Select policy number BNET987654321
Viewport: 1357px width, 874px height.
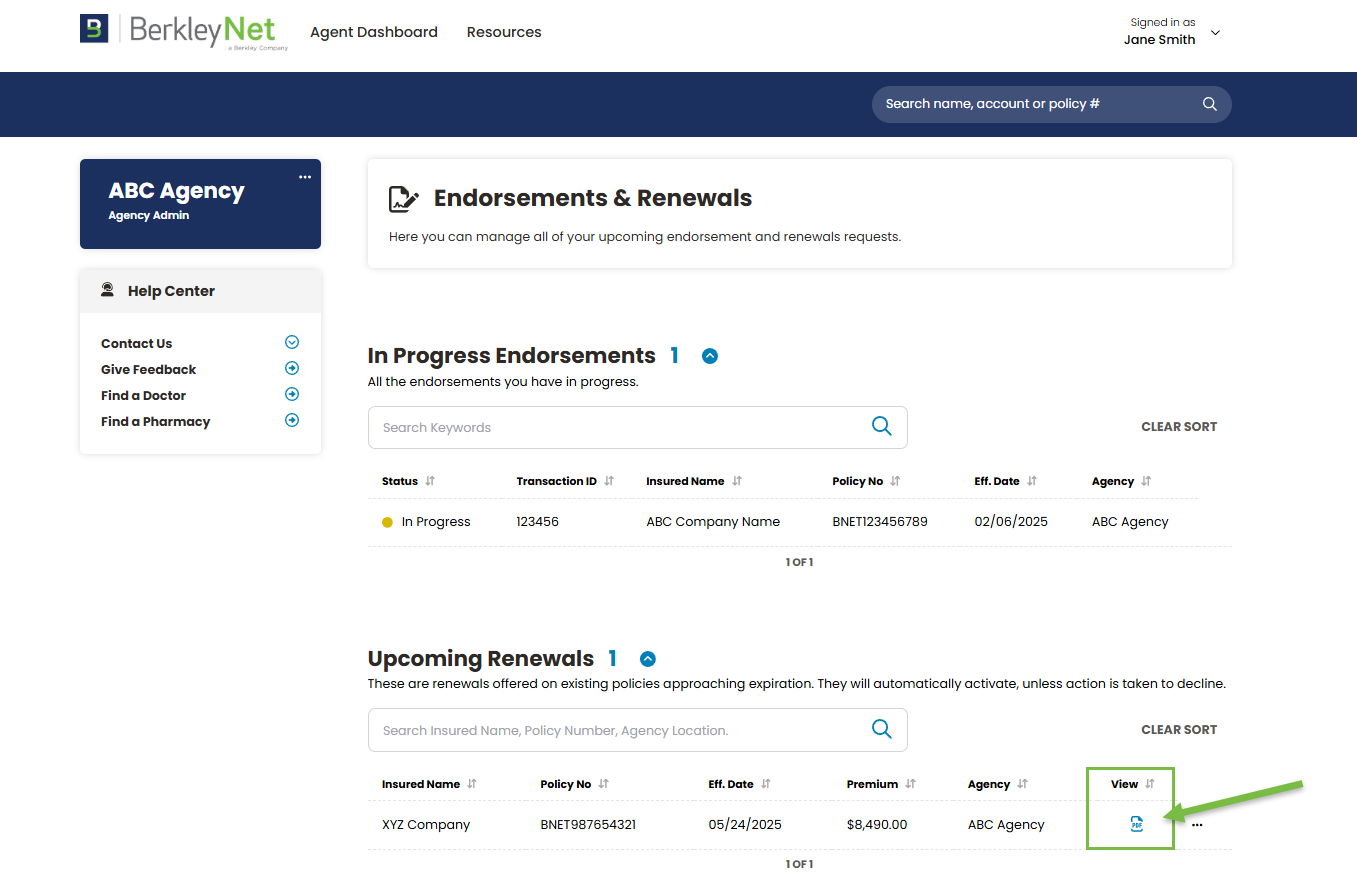click(588, 825)
